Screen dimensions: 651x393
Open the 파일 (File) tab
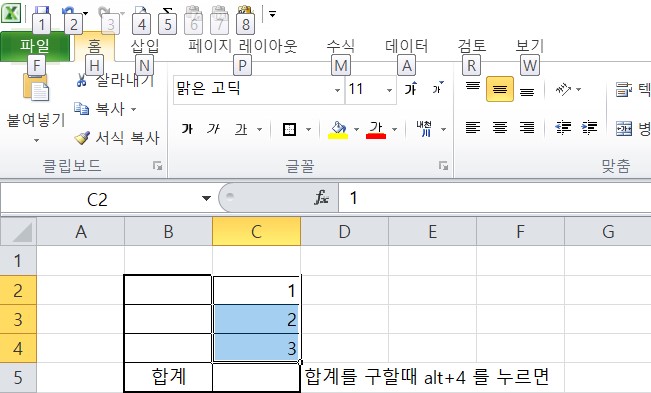coord(35,46)
